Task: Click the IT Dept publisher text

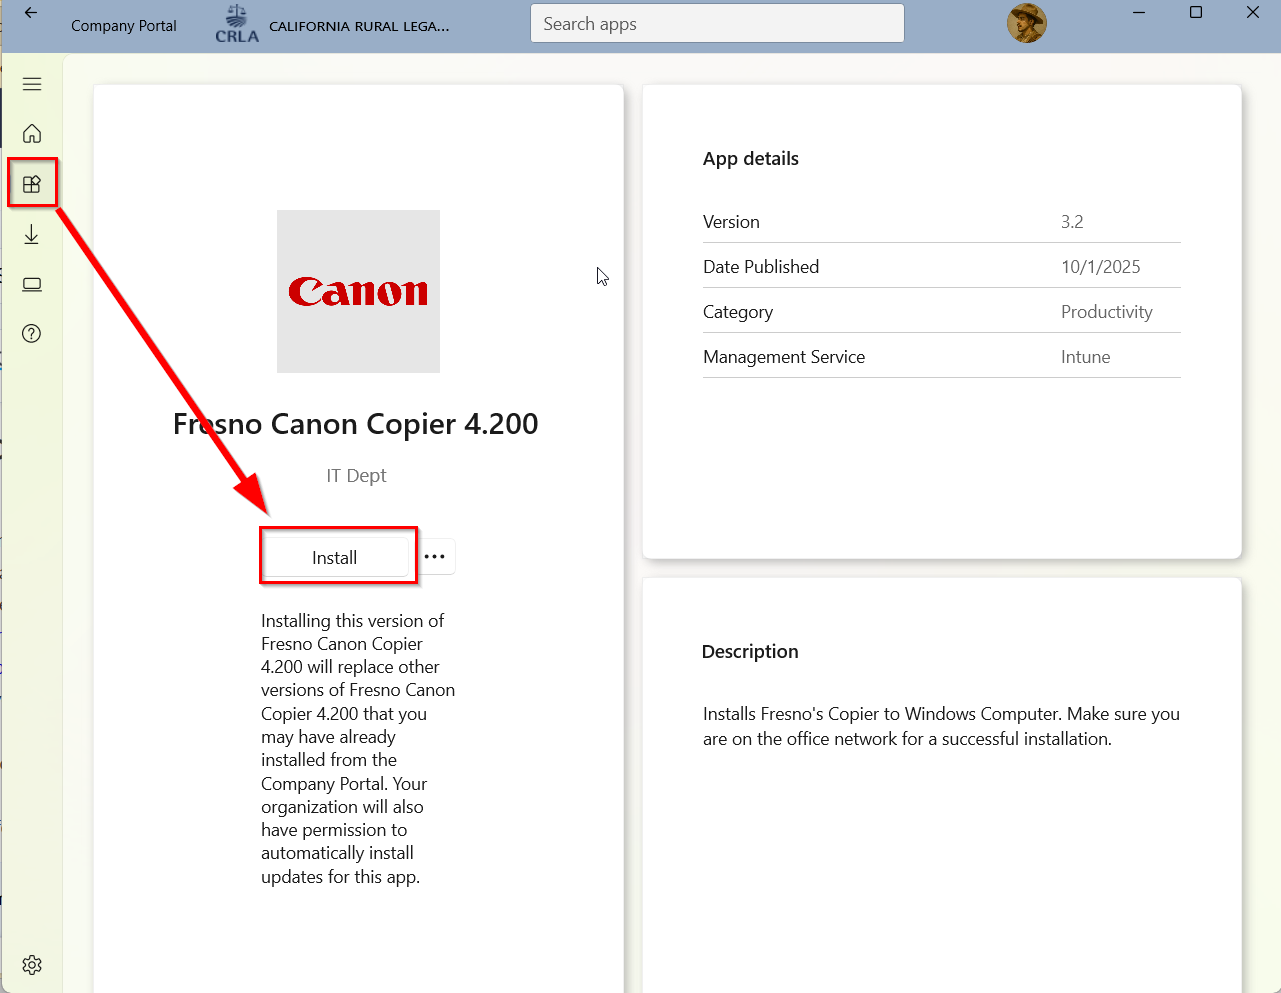Action: pos(356,476)
